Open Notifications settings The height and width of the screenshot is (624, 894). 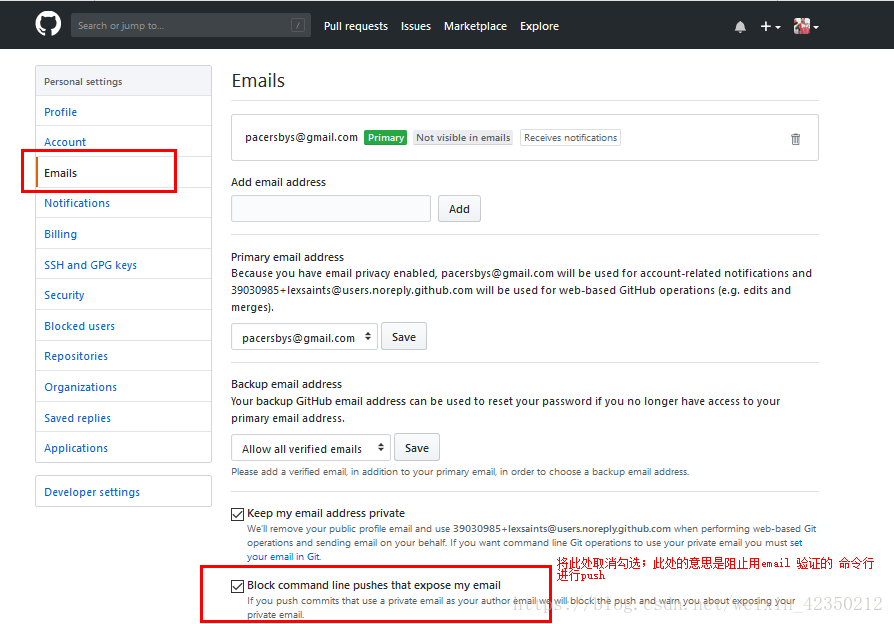pyautogui.click(x=123, y=203)
